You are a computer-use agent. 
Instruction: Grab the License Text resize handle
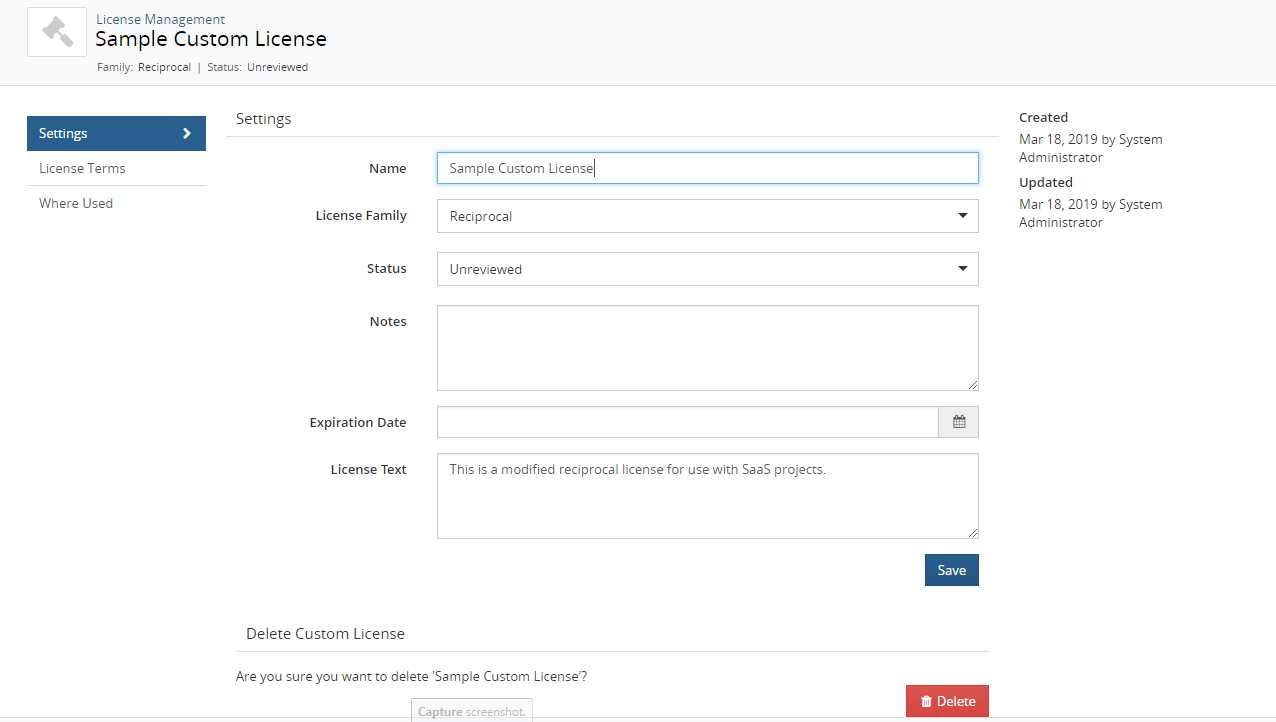[972, 532]
